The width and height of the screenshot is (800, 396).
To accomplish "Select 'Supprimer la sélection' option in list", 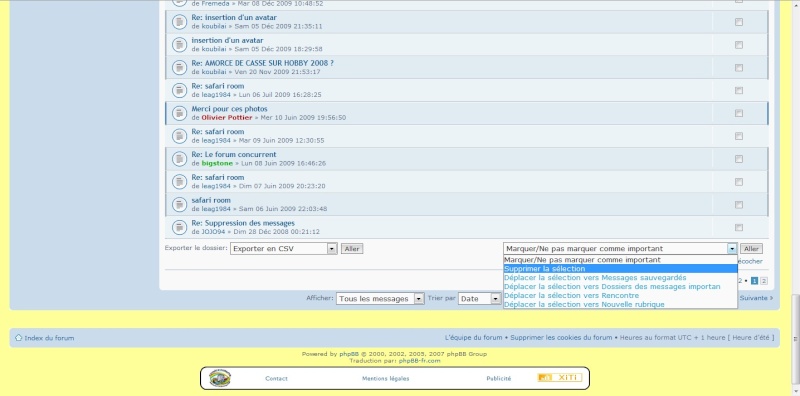I will pyautogui.click(x=620, y=268).
